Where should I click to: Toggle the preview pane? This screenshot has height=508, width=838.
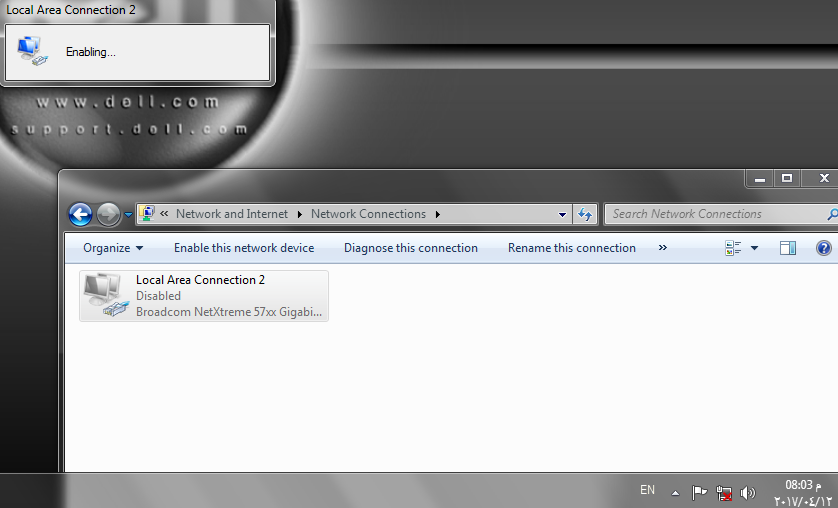click(788, 248)
